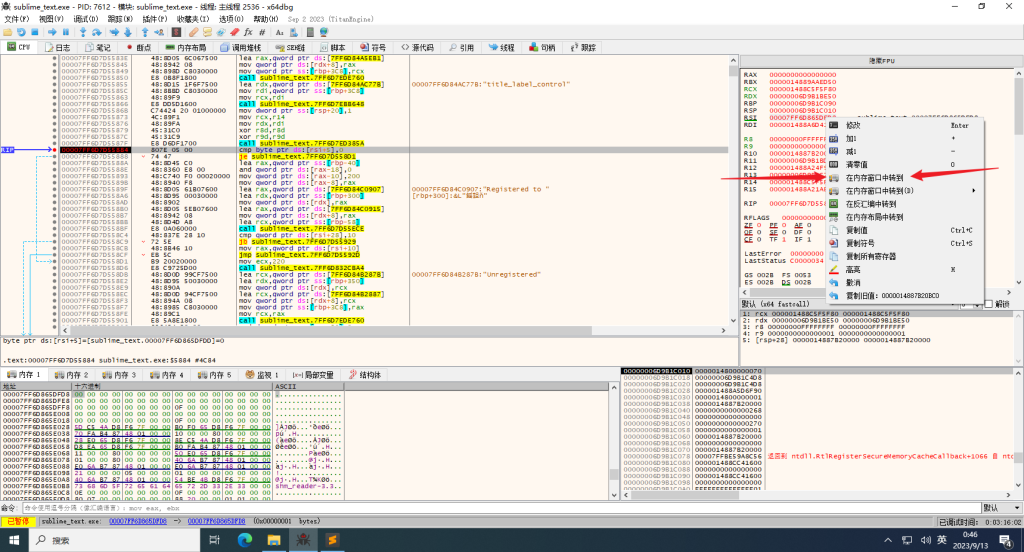Open Microsoft Edge from the taskbar
This screenshot has height=552, width=1024.
coord(243,540)
